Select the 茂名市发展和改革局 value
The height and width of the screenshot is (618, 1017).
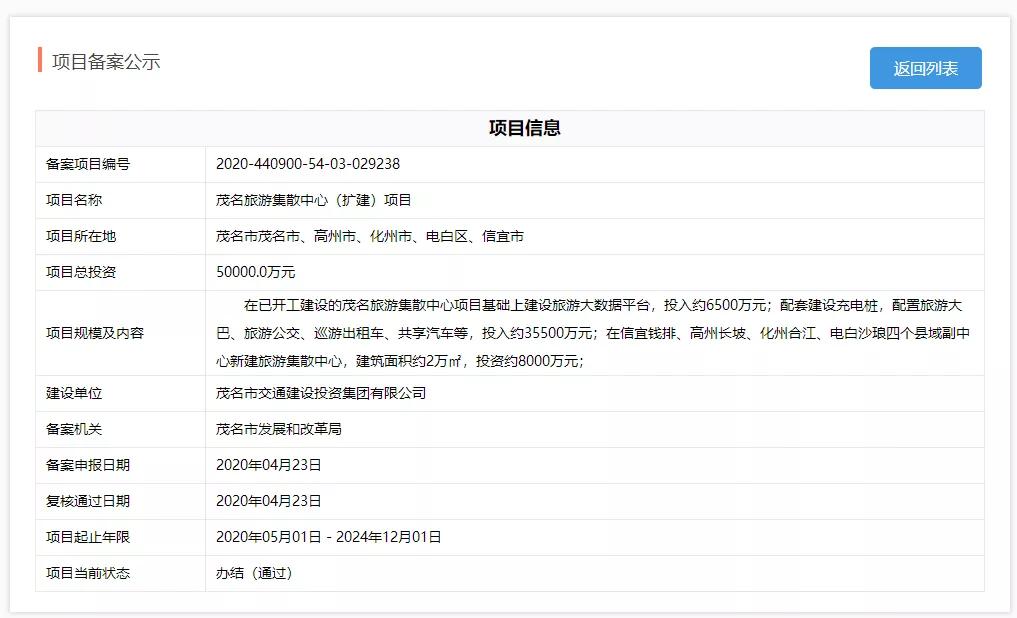(x=279, y=429)
